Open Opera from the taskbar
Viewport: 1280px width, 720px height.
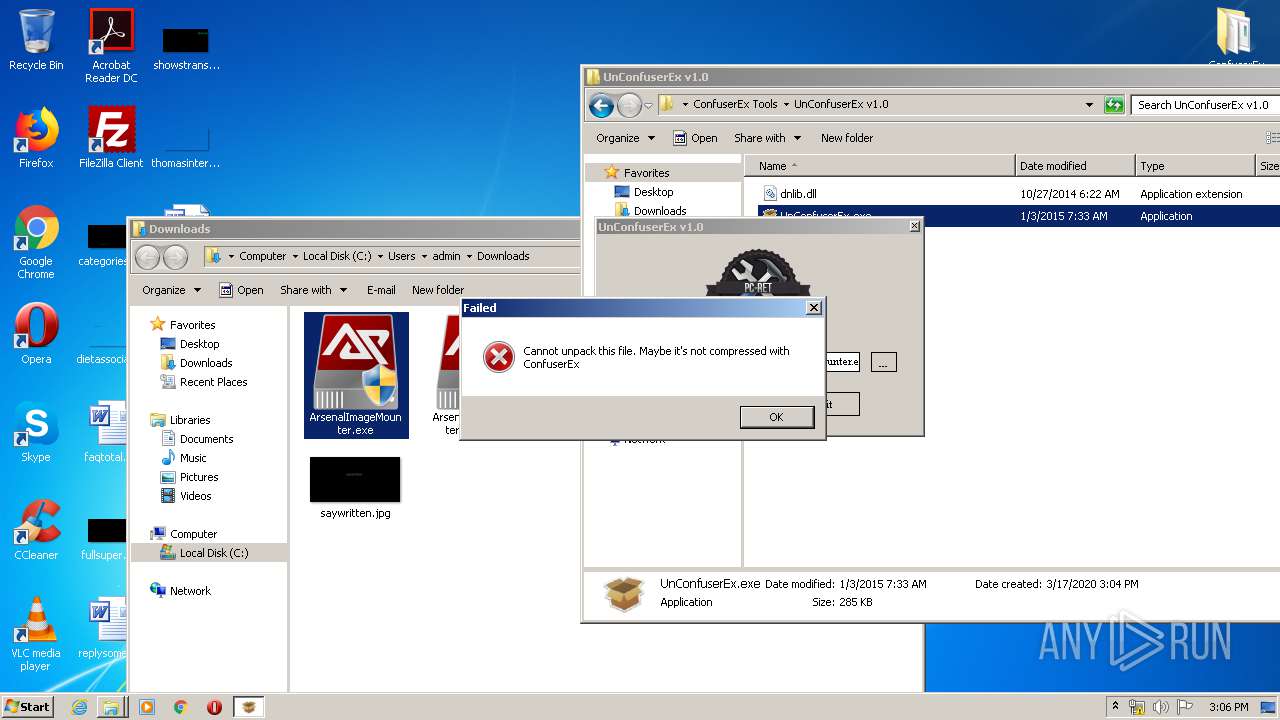click(214, 707)
